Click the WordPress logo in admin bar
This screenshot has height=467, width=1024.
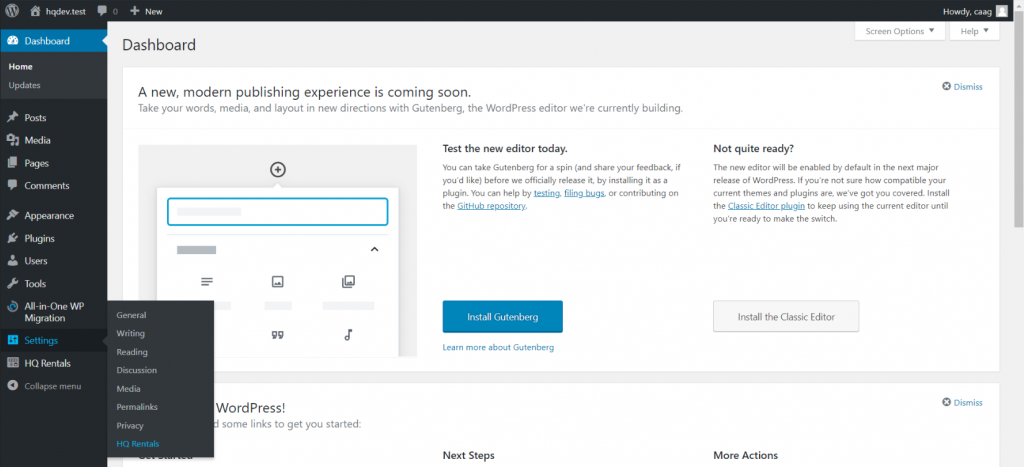click(x=13, y=10)
